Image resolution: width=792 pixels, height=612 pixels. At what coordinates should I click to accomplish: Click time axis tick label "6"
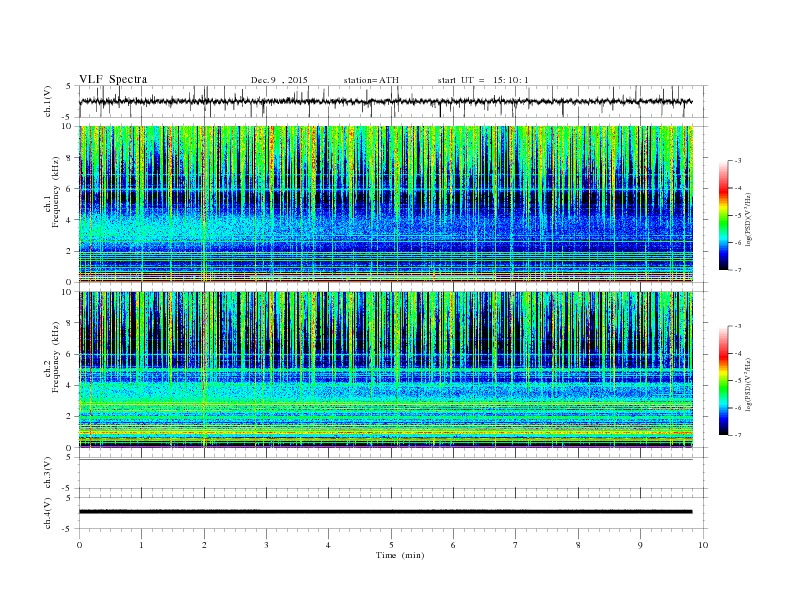point(453,545)
